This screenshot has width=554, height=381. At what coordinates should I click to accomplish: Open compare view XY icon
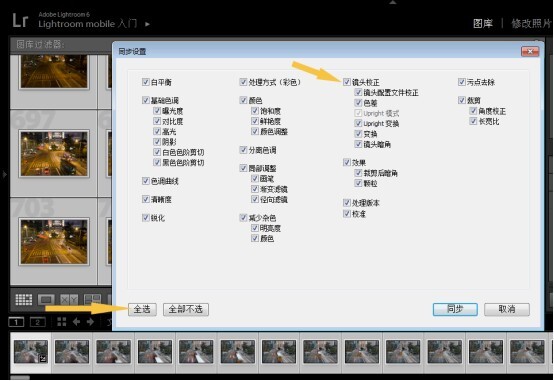point(69,300)
